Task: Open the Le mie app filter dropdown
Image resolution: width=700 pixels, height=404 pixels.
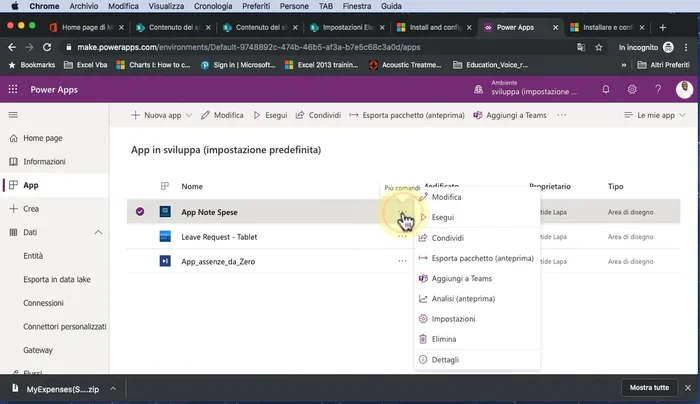Action: pyautogui.click(x=655, y=115)
